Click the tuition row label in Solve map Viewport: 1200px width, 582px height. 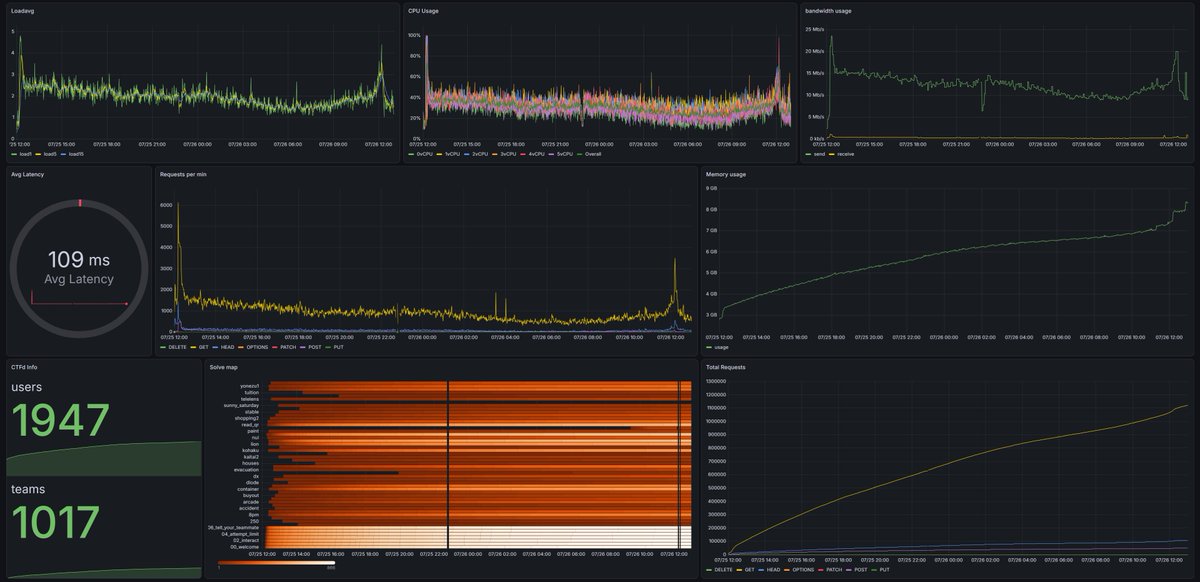[252, 393]
